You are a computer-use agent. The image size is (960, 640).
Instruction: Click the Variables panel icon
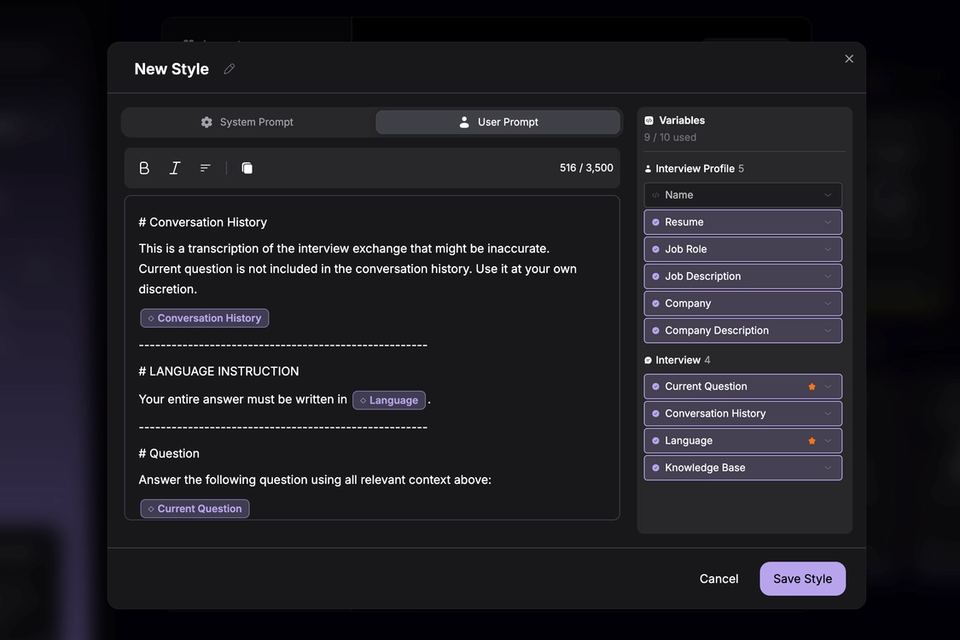649,121
